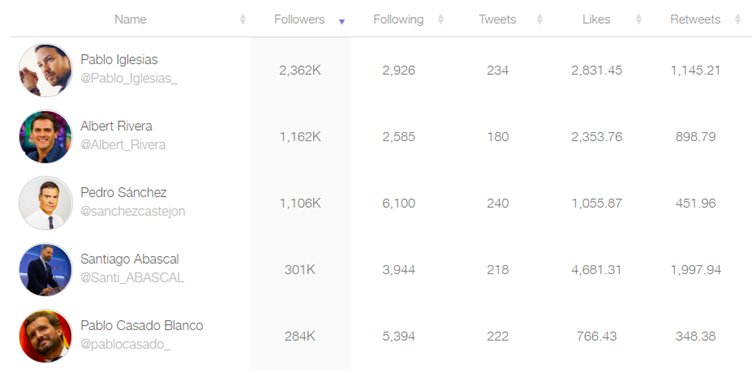
Task: Click the sort arrows beside Following
Action: click(x=441, y=19)
